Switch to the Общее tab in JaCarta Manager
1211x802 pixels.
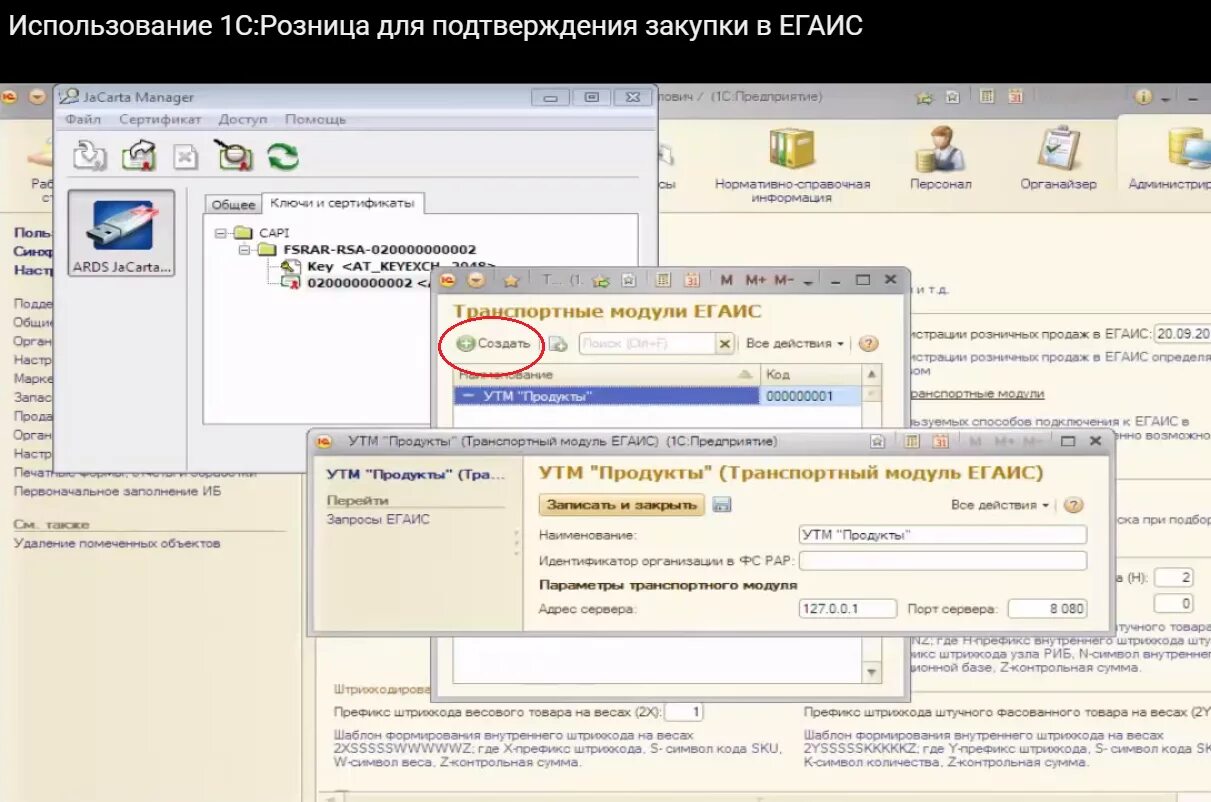click(233, 204)
